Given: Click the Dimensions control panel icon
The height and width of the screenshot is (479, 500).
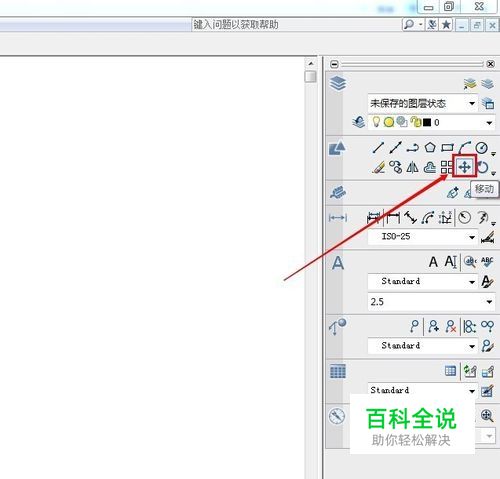Looking at the screenshot, I should coord(338,218).
